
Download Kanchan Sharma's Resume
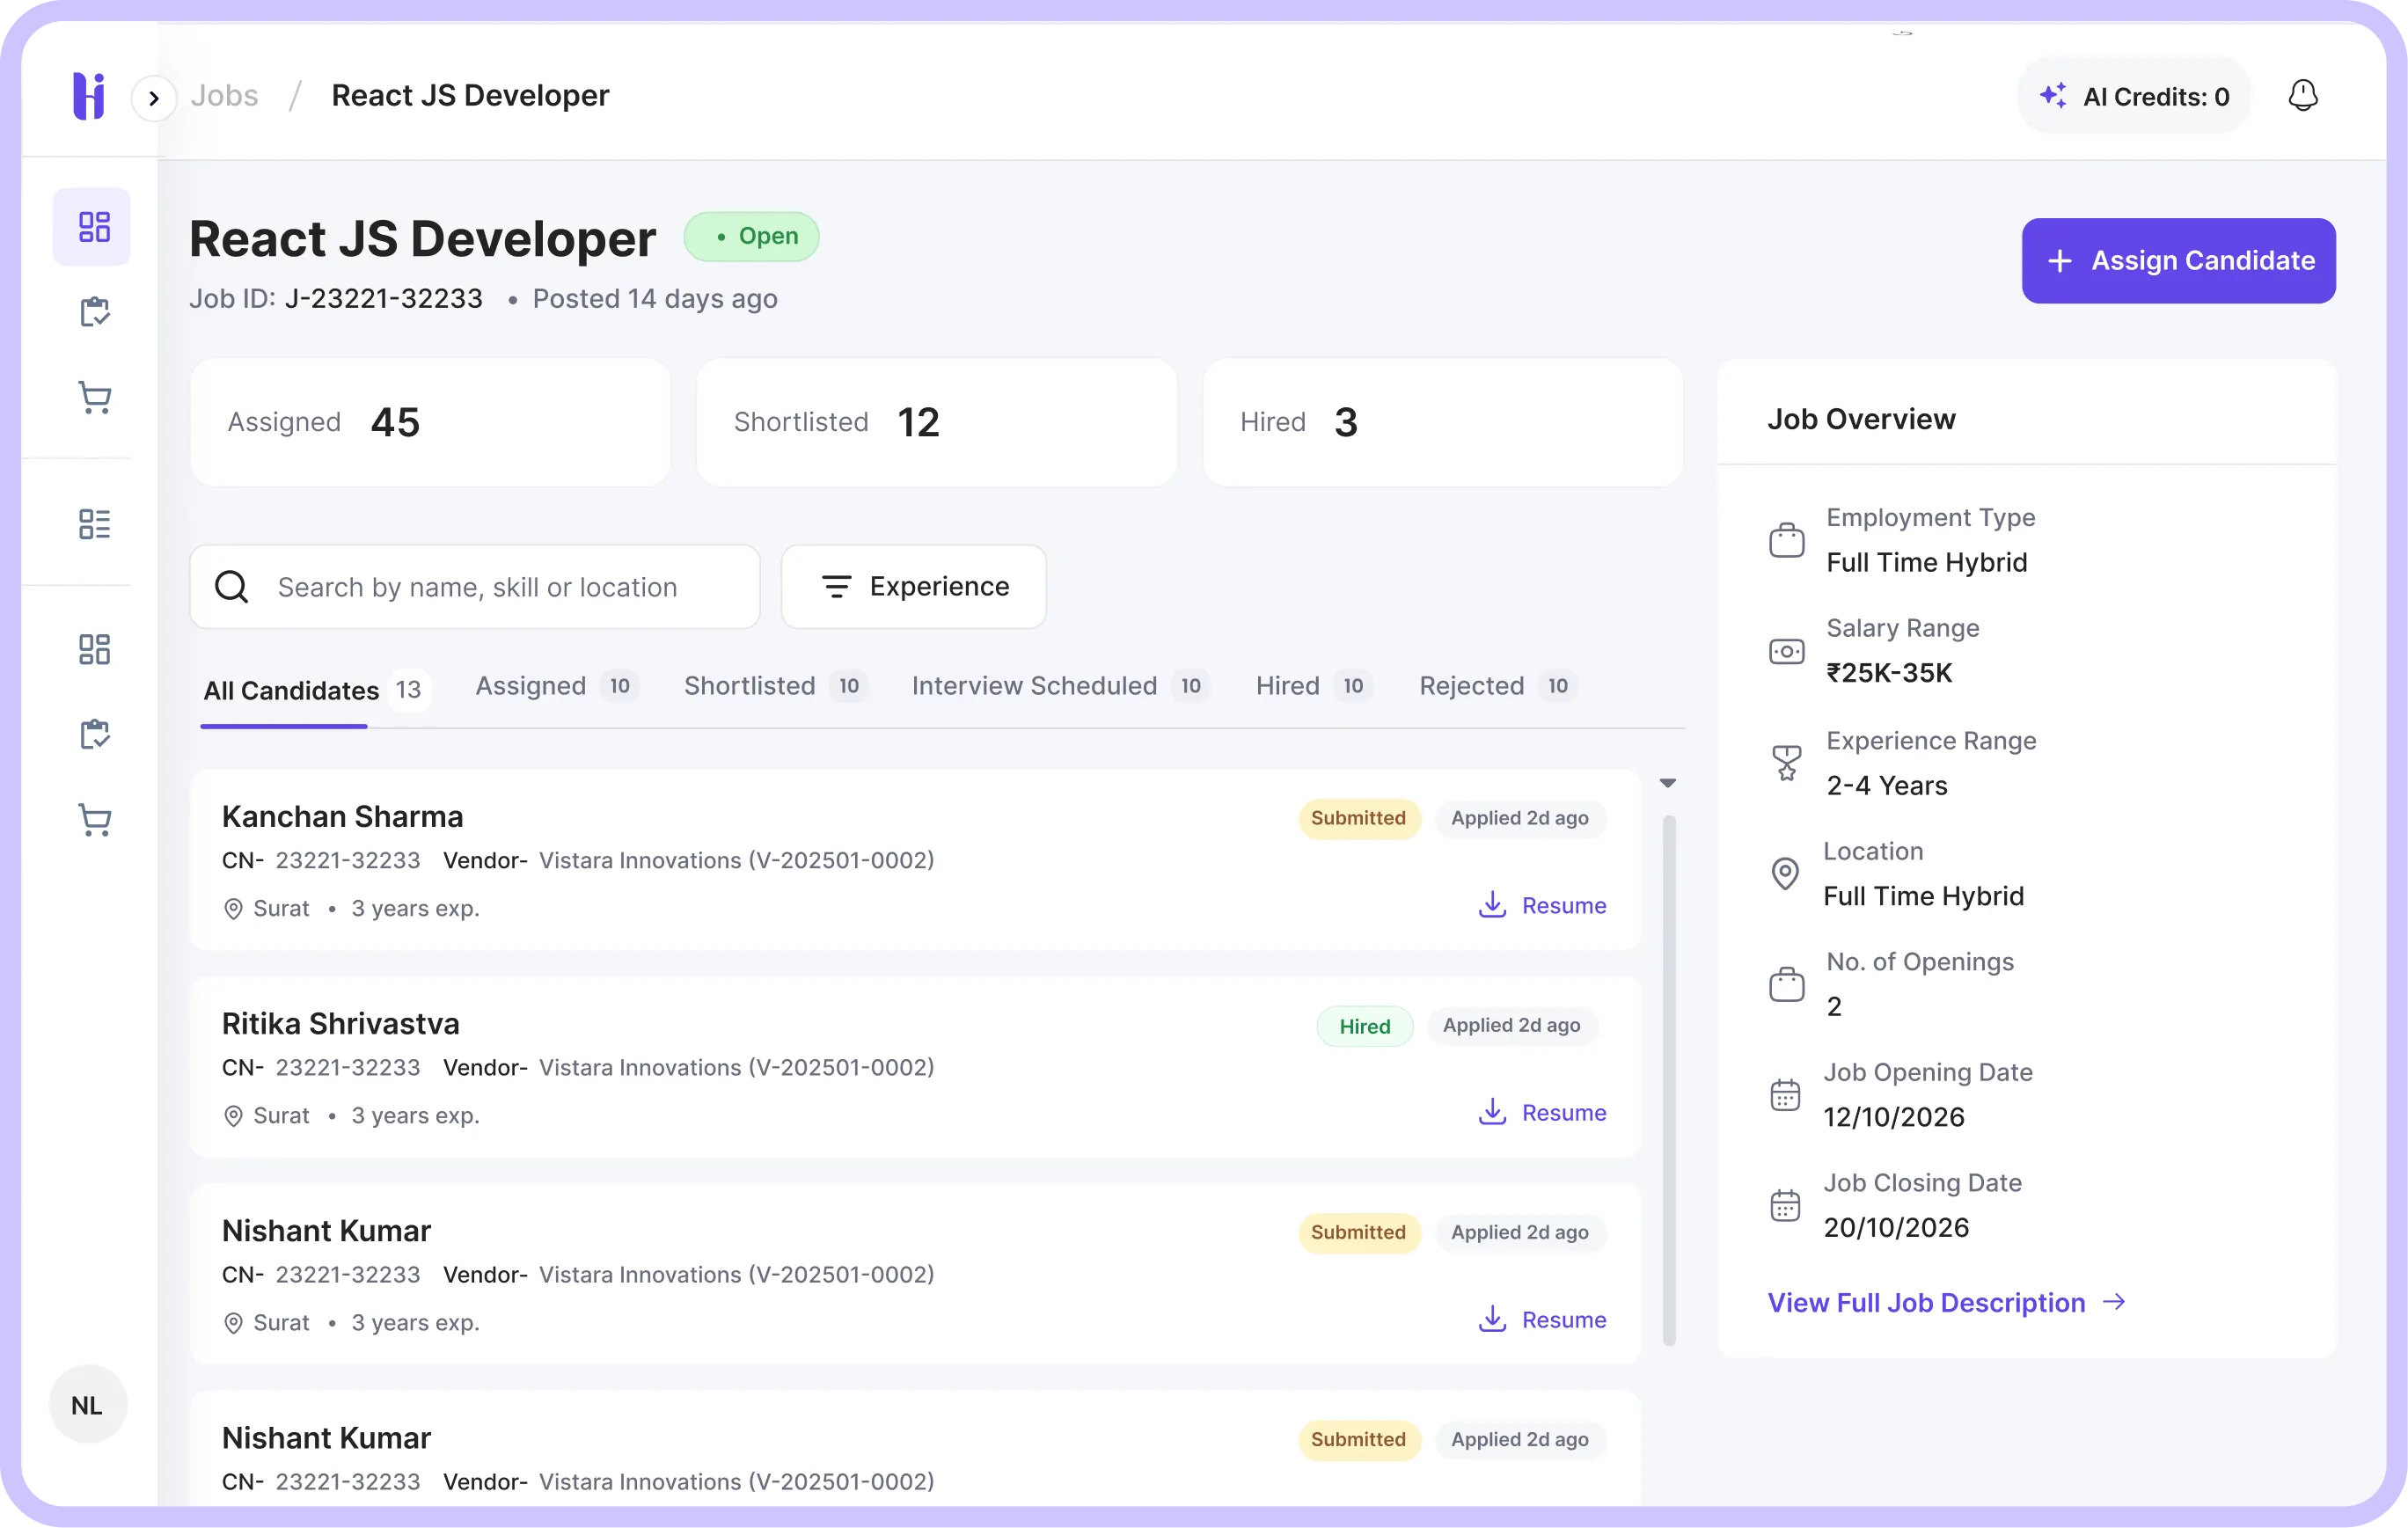(x=1542, y=905)
